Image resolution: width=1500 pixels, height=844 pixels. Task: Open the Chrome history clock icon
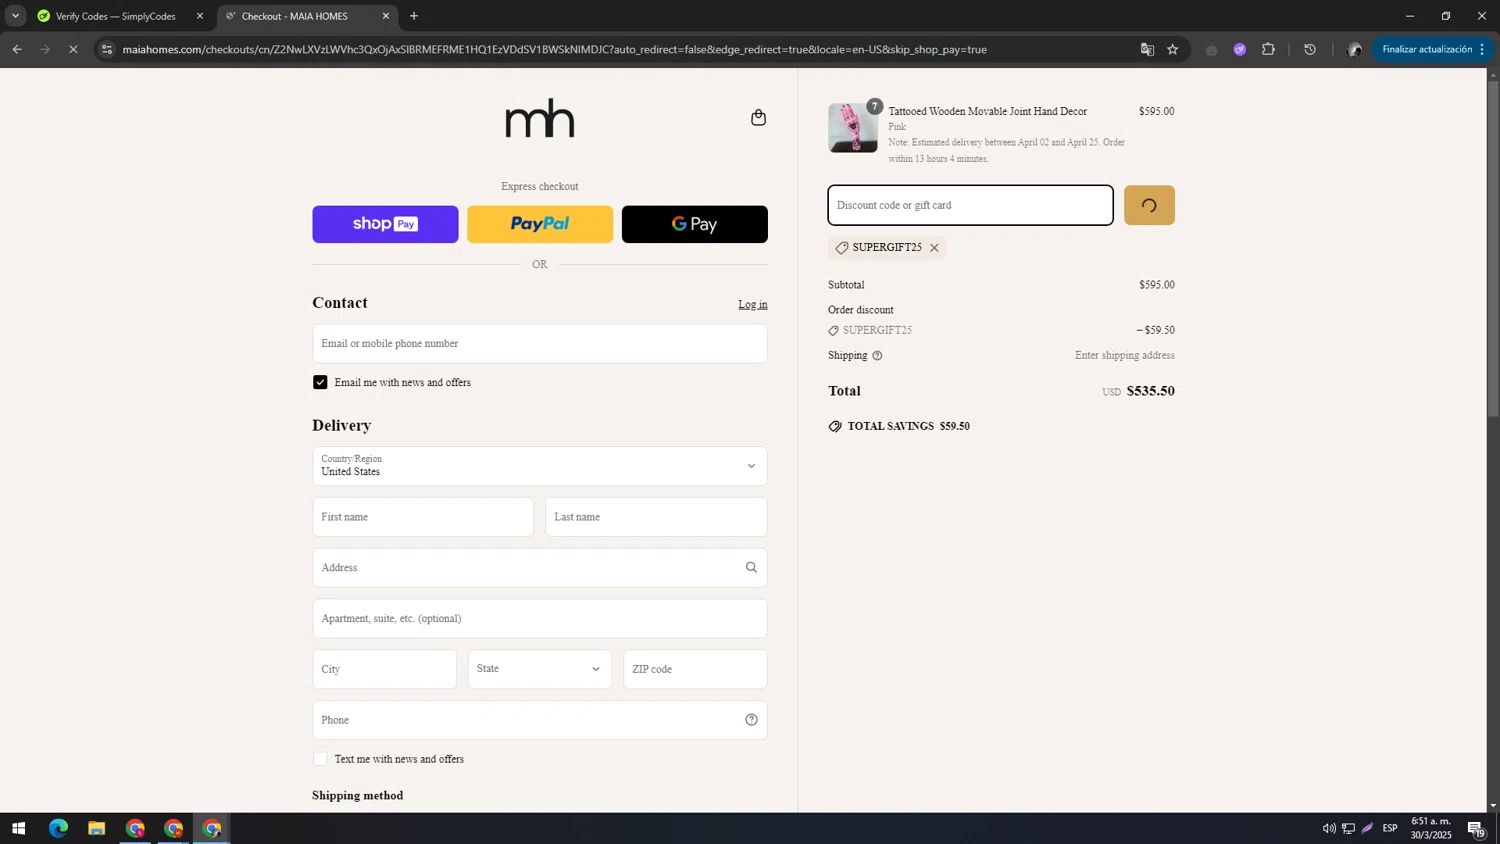1310,49
